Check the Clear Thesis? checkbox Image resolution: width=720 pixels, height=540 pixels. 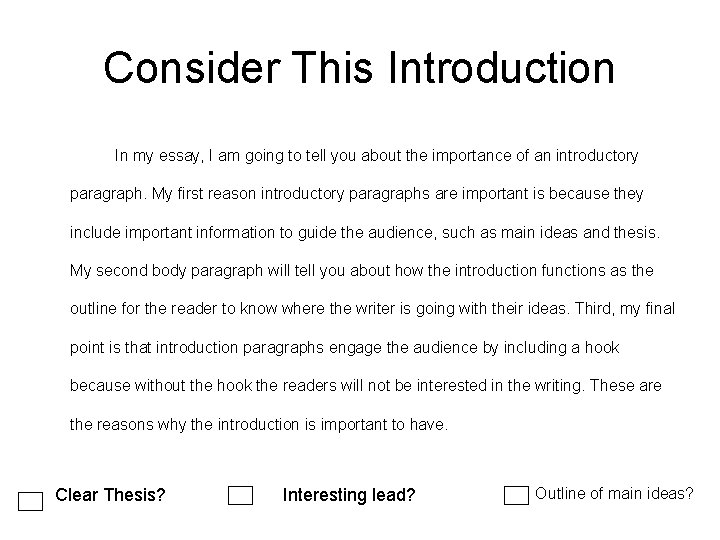click(30, 501)
